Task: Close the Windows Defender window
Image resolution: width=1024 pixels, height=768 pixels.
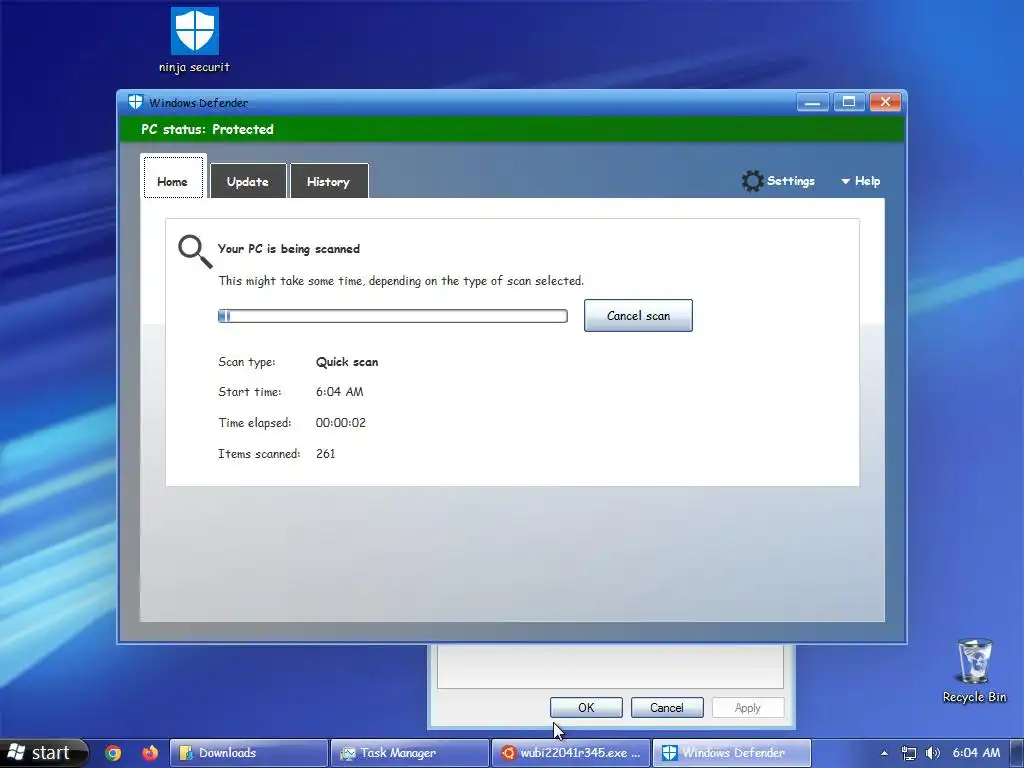Action: point(886,102)
